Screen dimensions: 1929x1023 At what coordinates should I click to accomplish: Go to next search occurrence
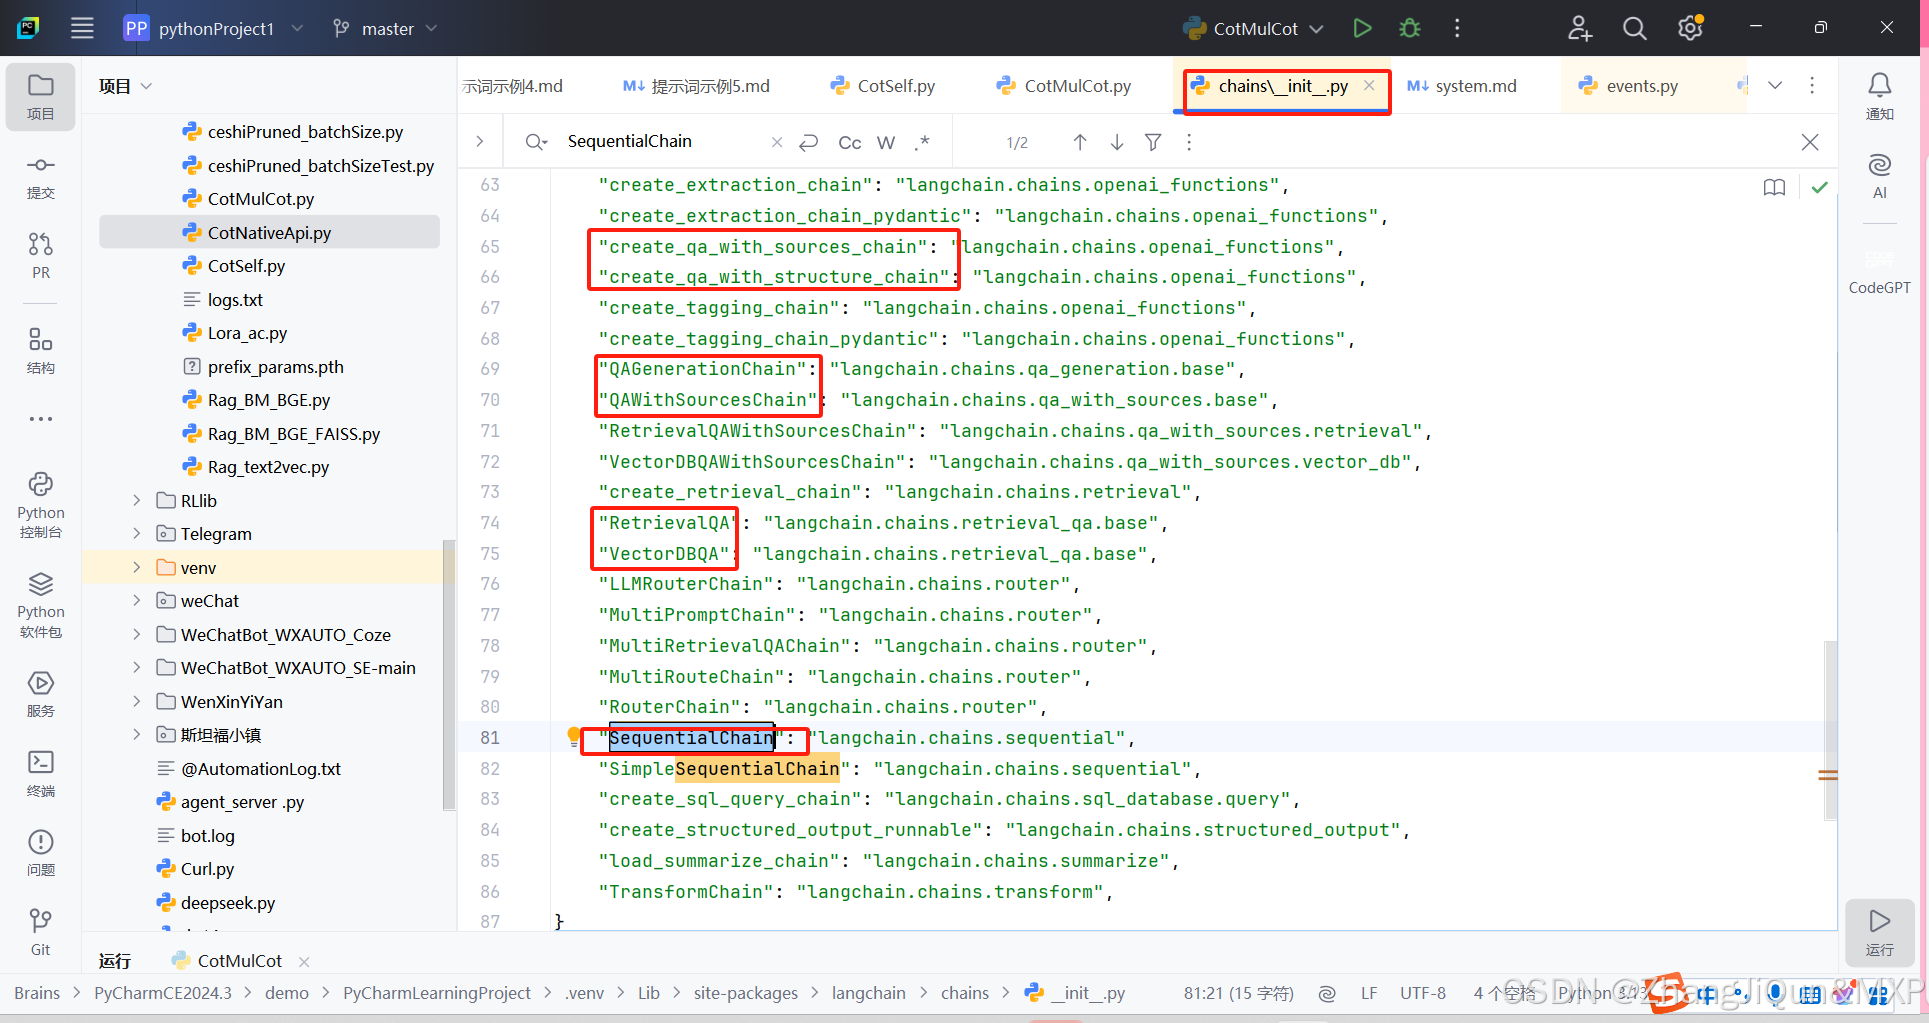pos(1117,142)
